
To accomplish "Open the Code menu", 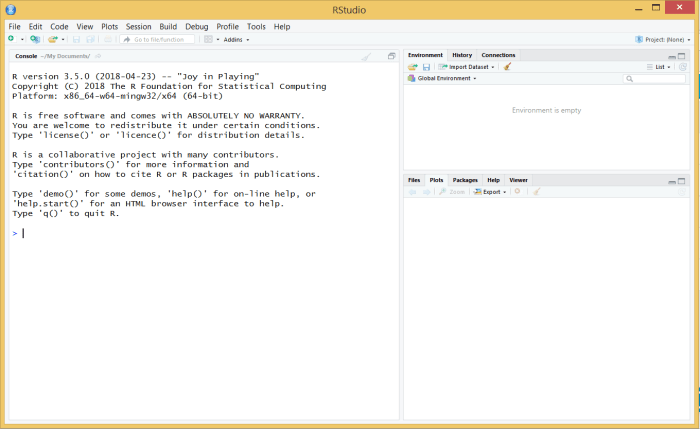I will pos(59,26).
